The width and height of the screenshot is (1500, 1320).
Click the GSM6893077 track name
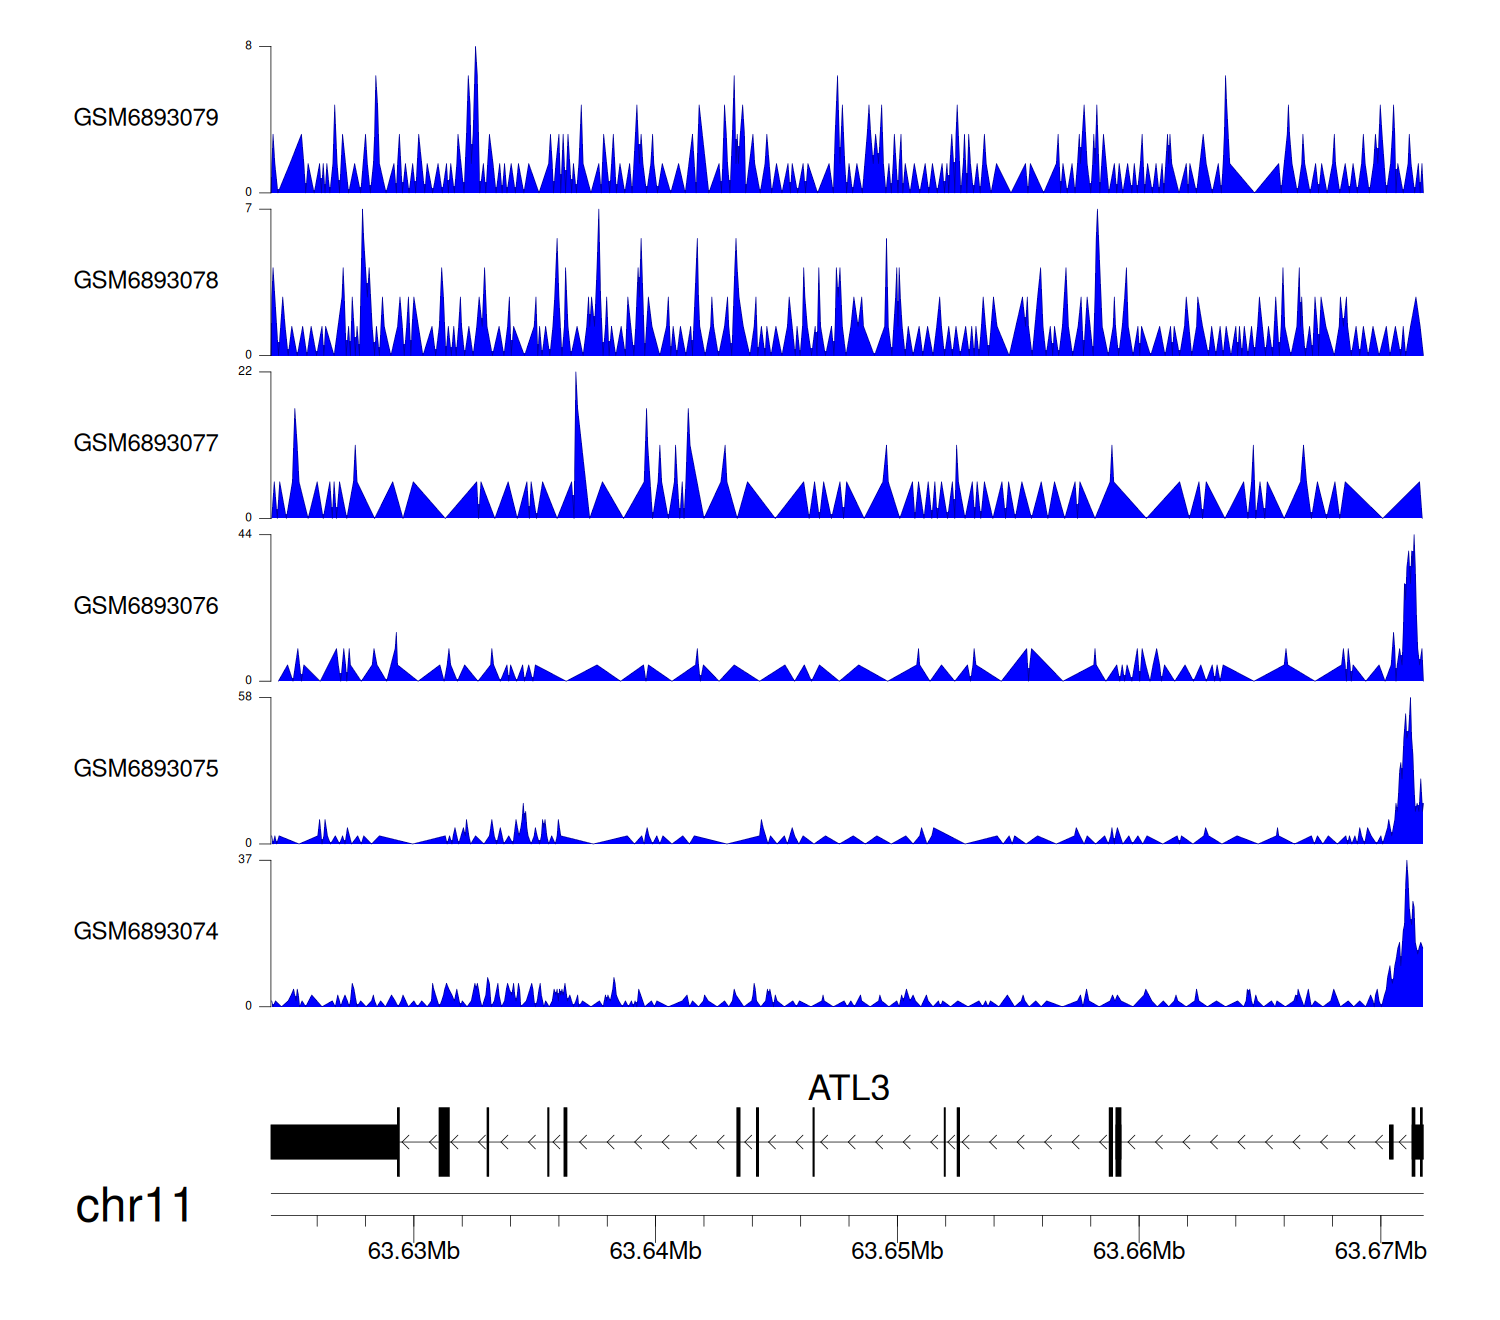click(x=146, y=444)
